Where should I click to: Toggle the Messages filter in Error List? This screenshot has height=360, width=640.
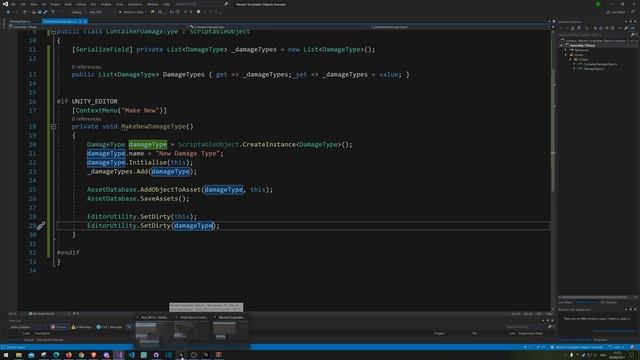pyautogui.click(x=109, y=327)
